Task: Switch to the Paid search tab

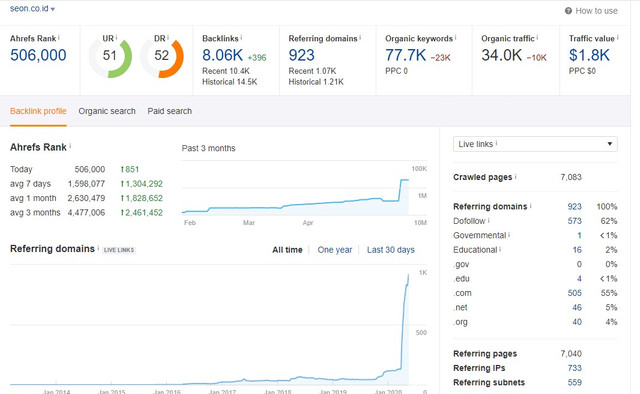Action: coord(169,111)
